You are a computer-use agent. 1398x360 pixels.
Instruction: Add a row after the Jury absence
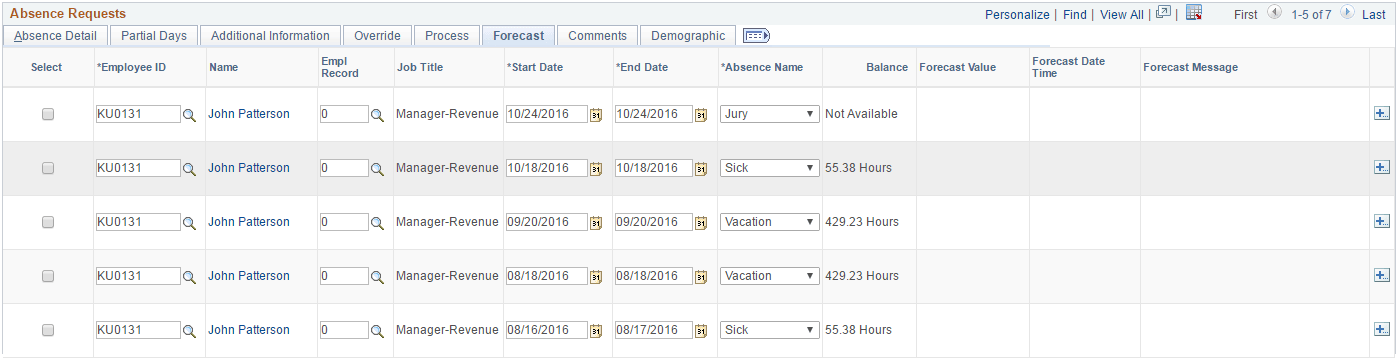click(1382, 114)
